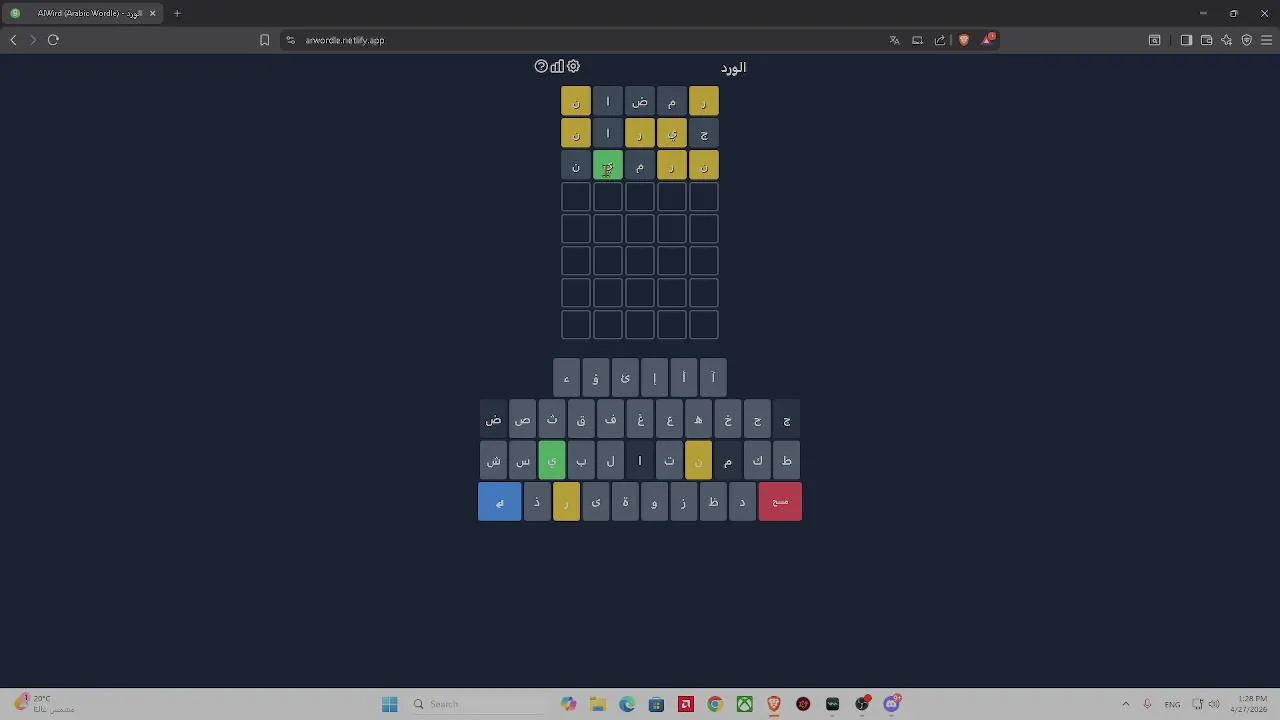Click the ز key on the keyboard
1280x720 pixels.
pos(684,502)
